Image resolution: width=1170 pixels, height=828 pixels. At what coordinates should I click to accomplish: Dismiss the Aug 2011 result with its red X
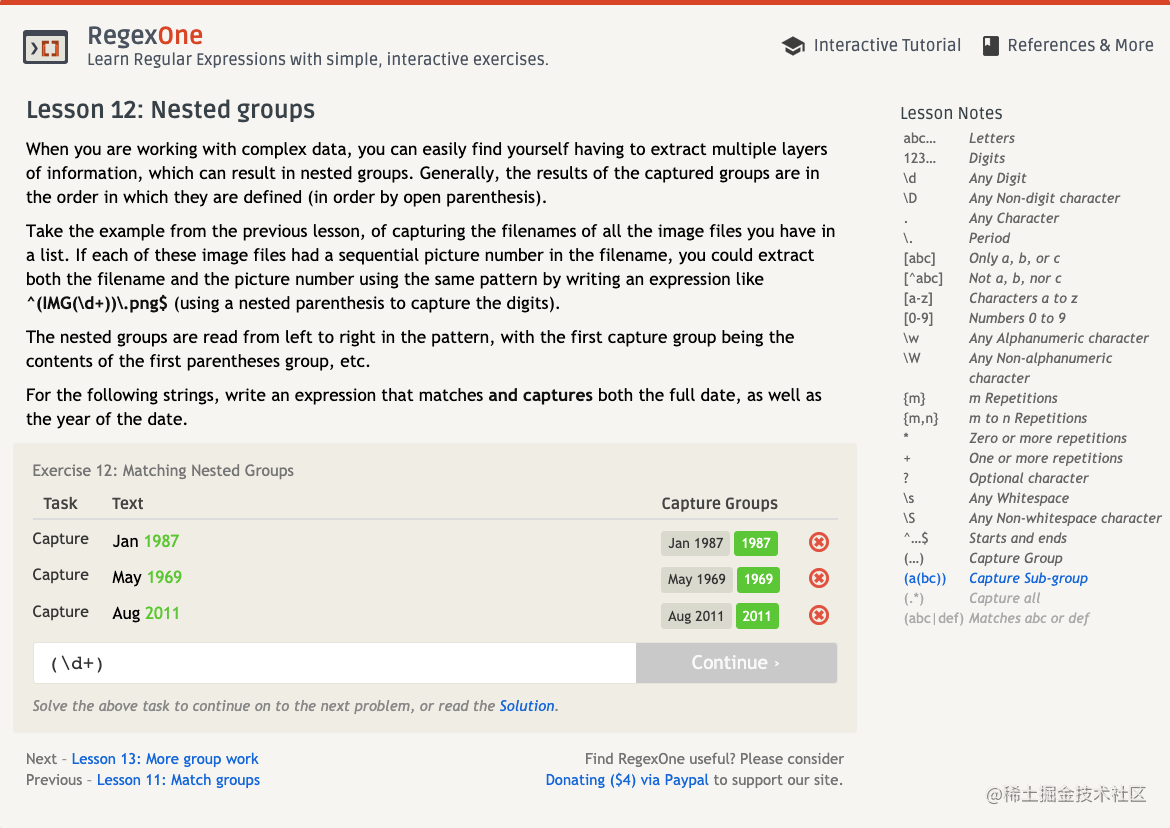click(x=818, y=615)
